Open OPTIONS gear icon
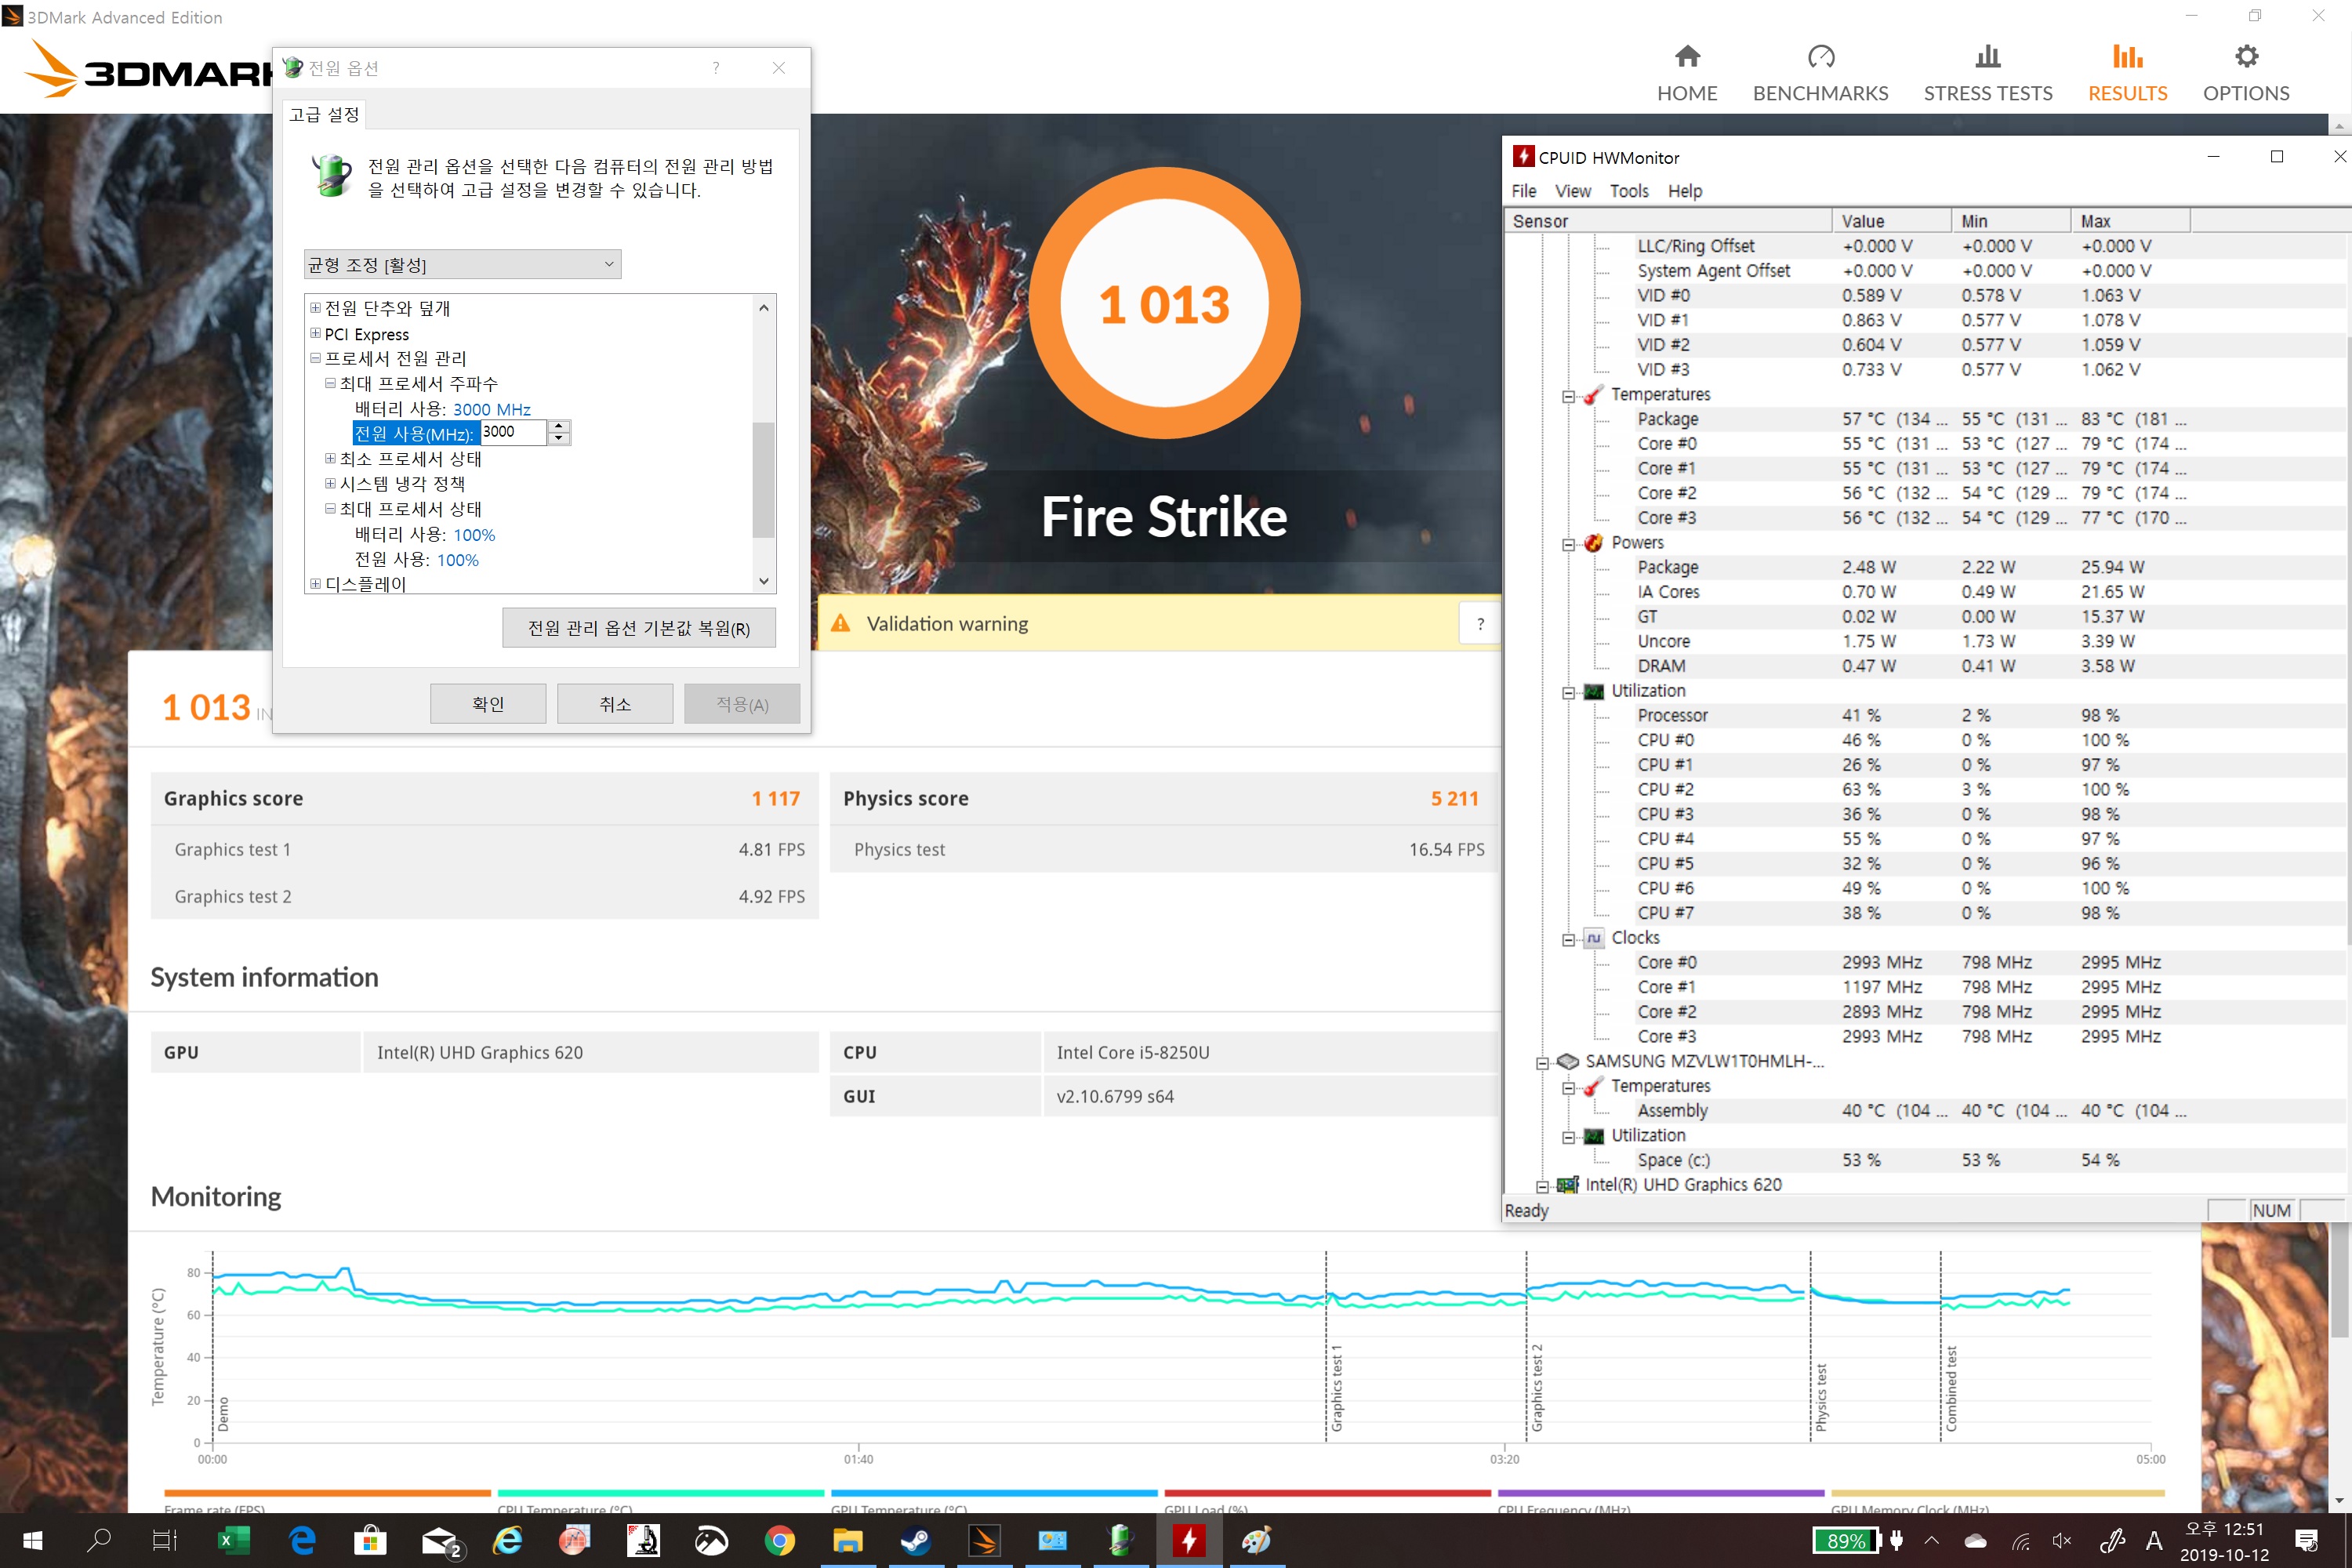 [2245, 57]
